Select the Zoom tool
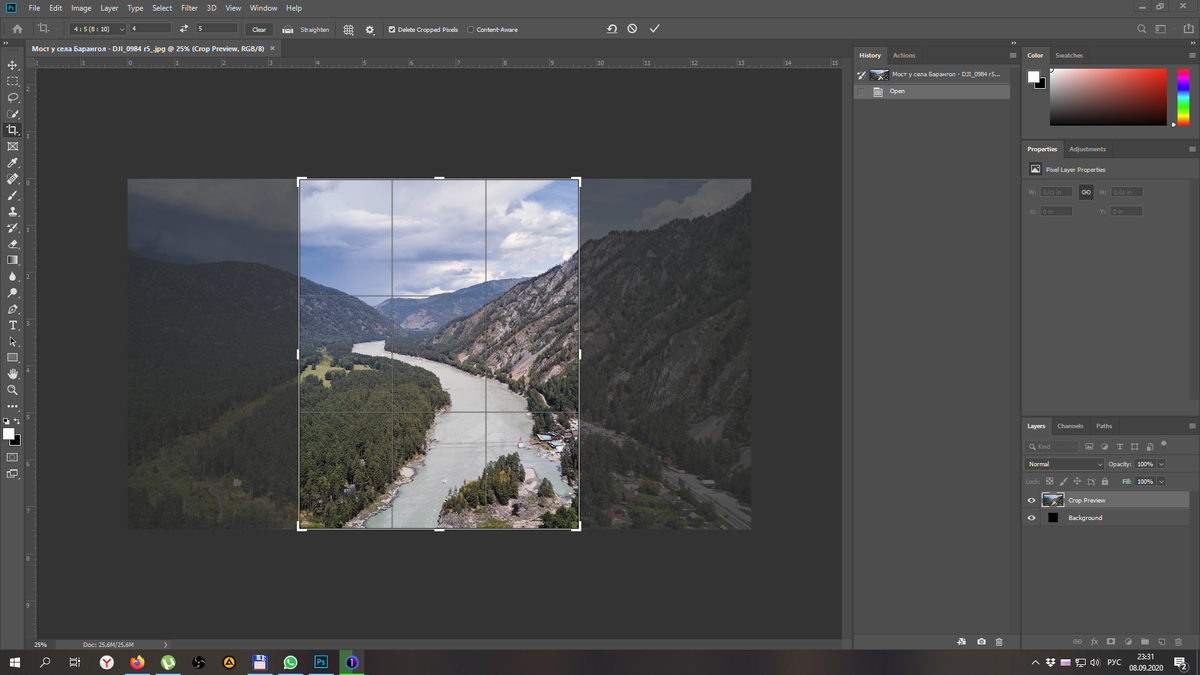This screenshot has width=1200, height=675. click(13, 389)
